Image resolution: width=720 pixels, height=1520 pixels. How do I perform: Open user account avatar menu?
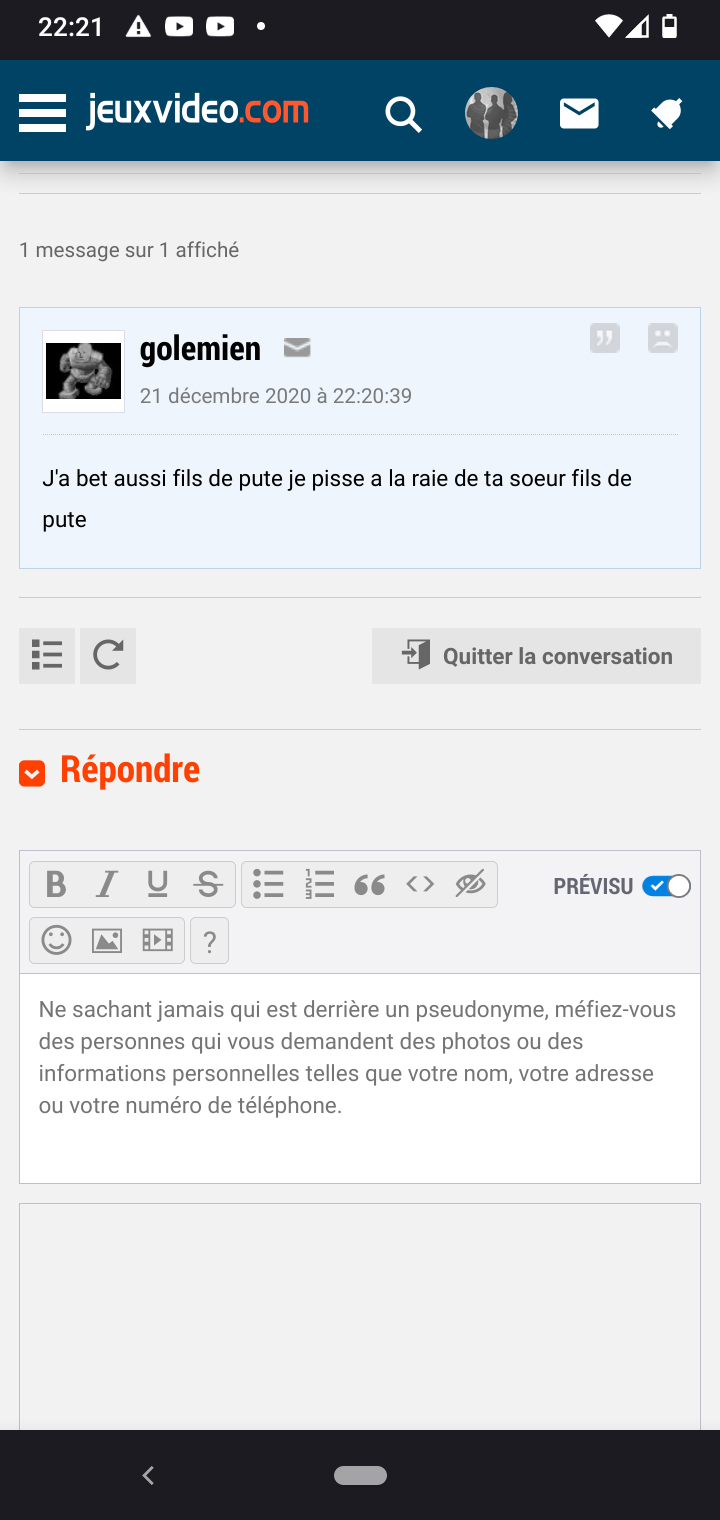[x=491, y=113]
